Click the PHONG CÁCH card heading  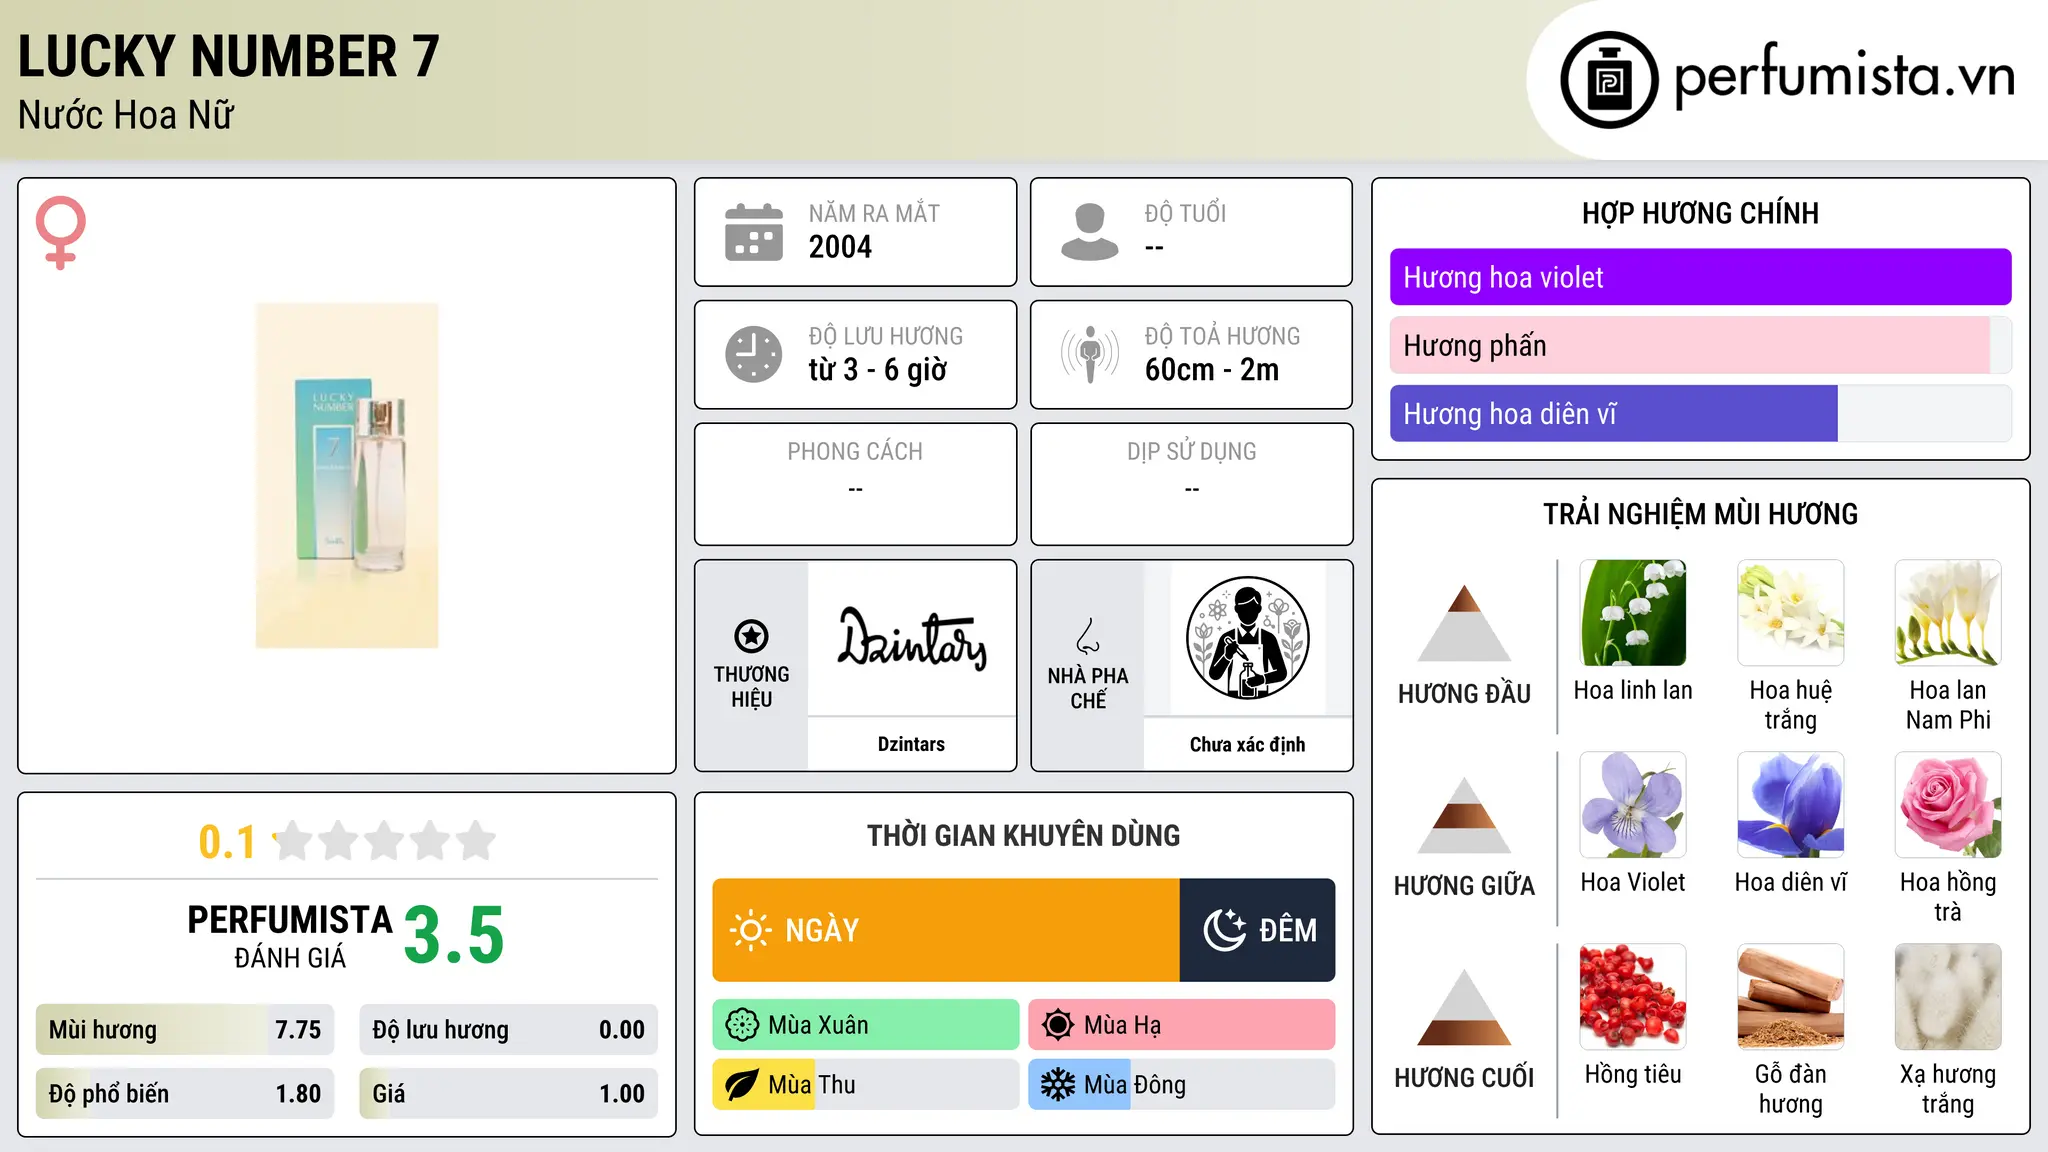click(855, 452)
